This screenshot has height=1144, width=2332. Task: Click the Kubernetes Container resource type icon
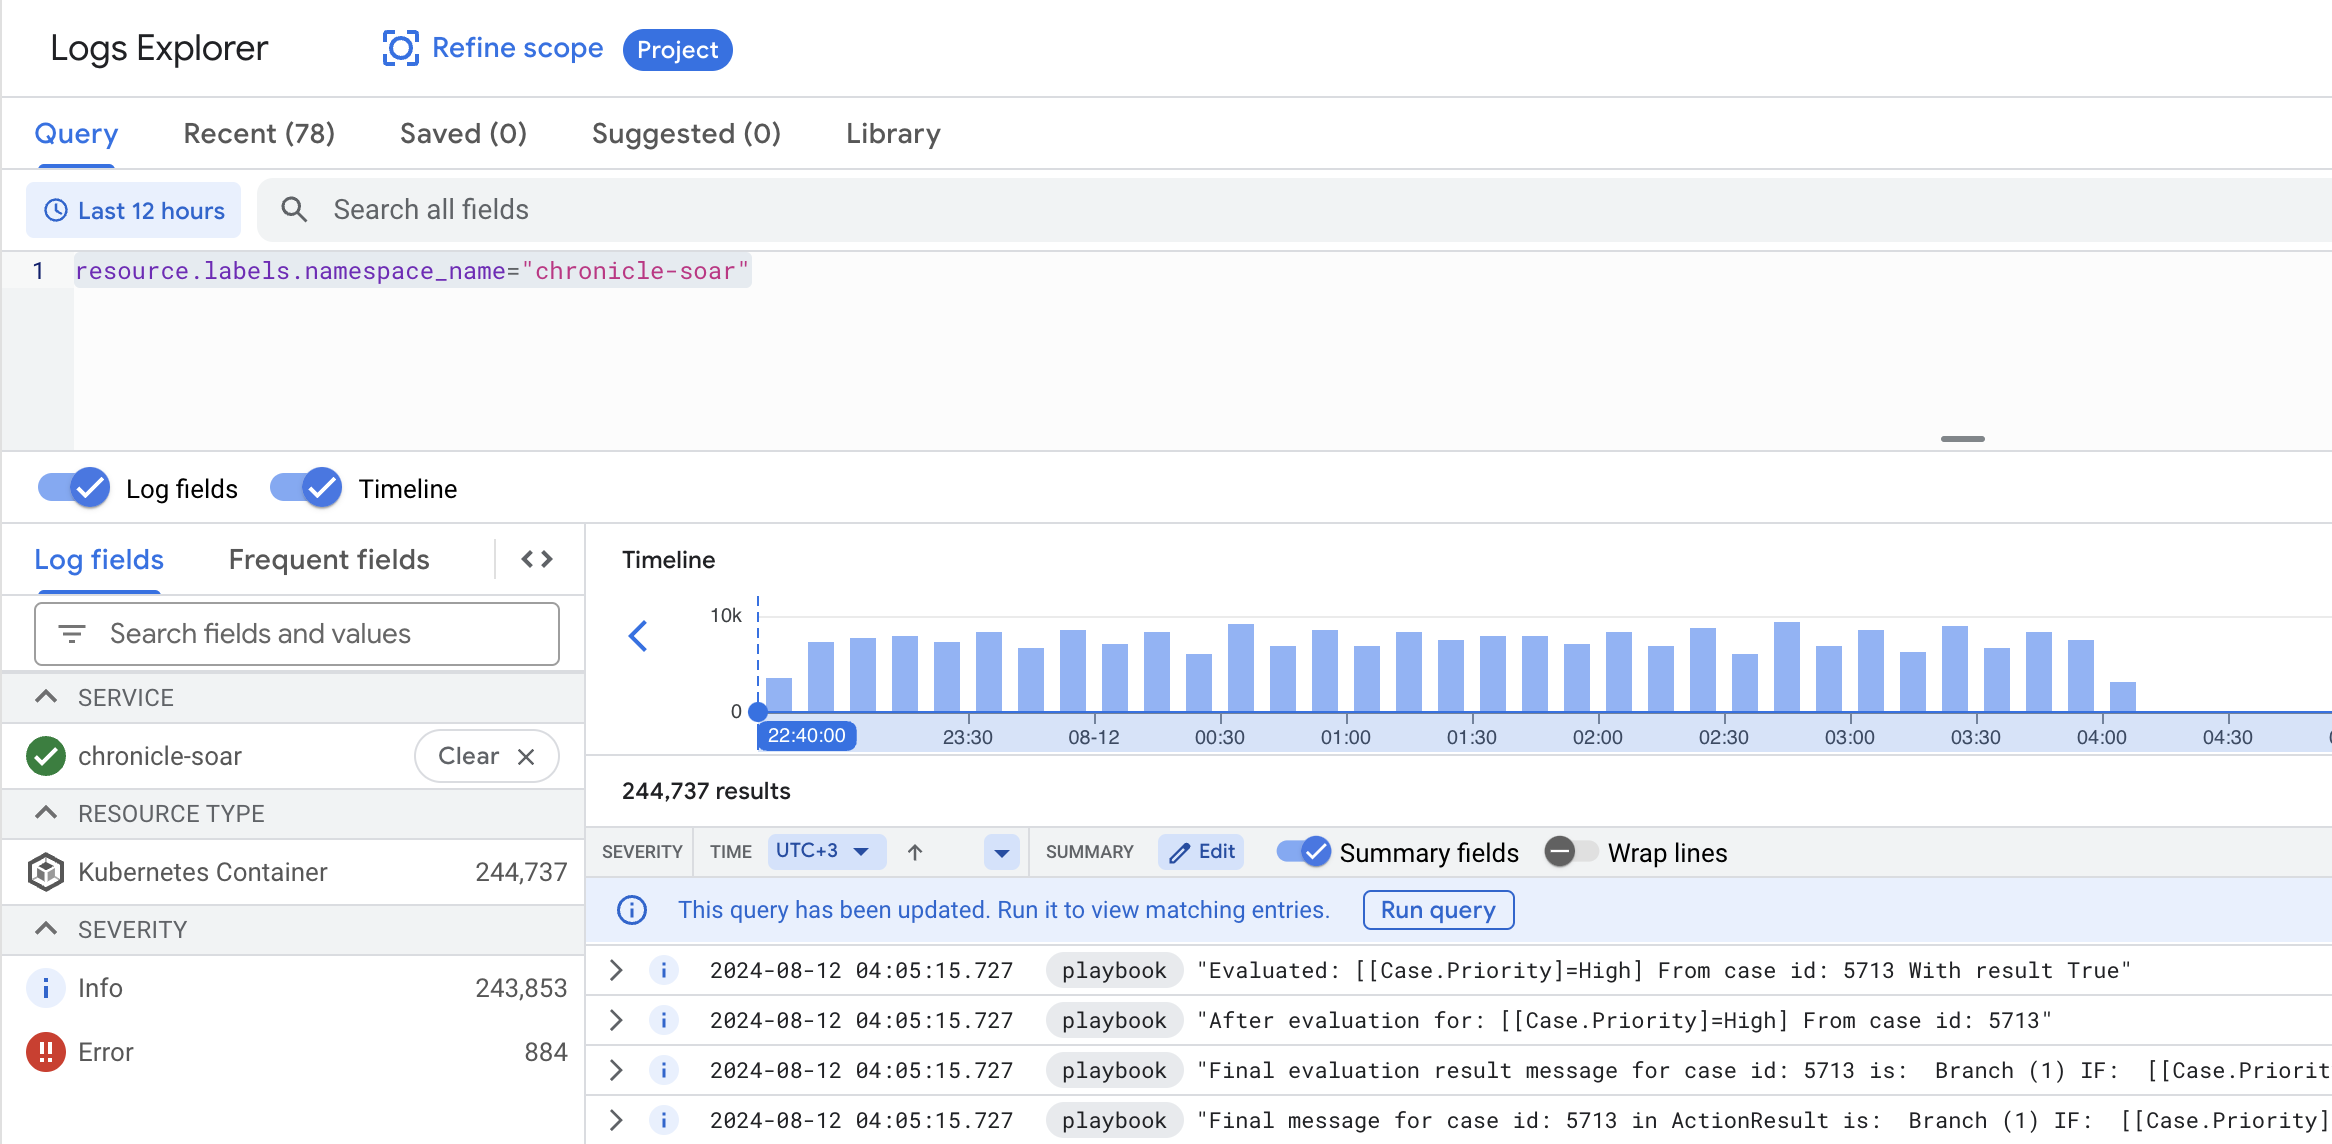point(46,870)
